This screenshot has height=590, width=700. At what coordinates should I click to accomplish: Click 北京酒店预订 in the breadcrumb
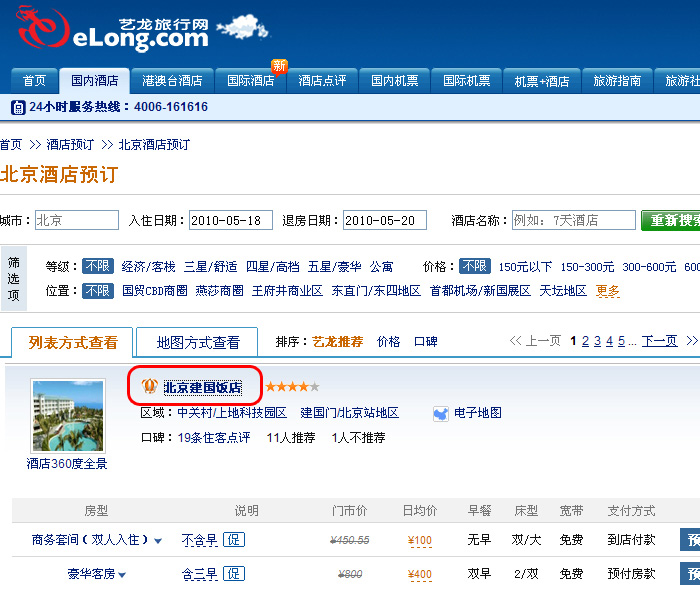point(154,145)
